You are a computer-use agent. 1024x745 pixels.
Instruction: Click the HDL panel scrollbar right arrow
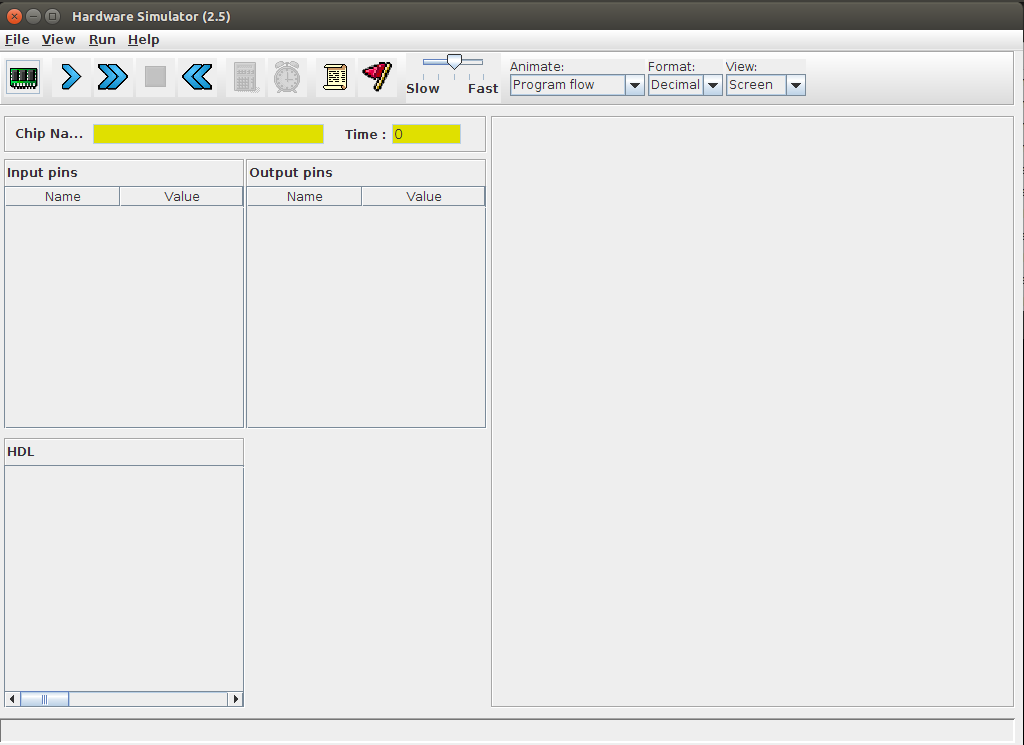click(236, 699)
